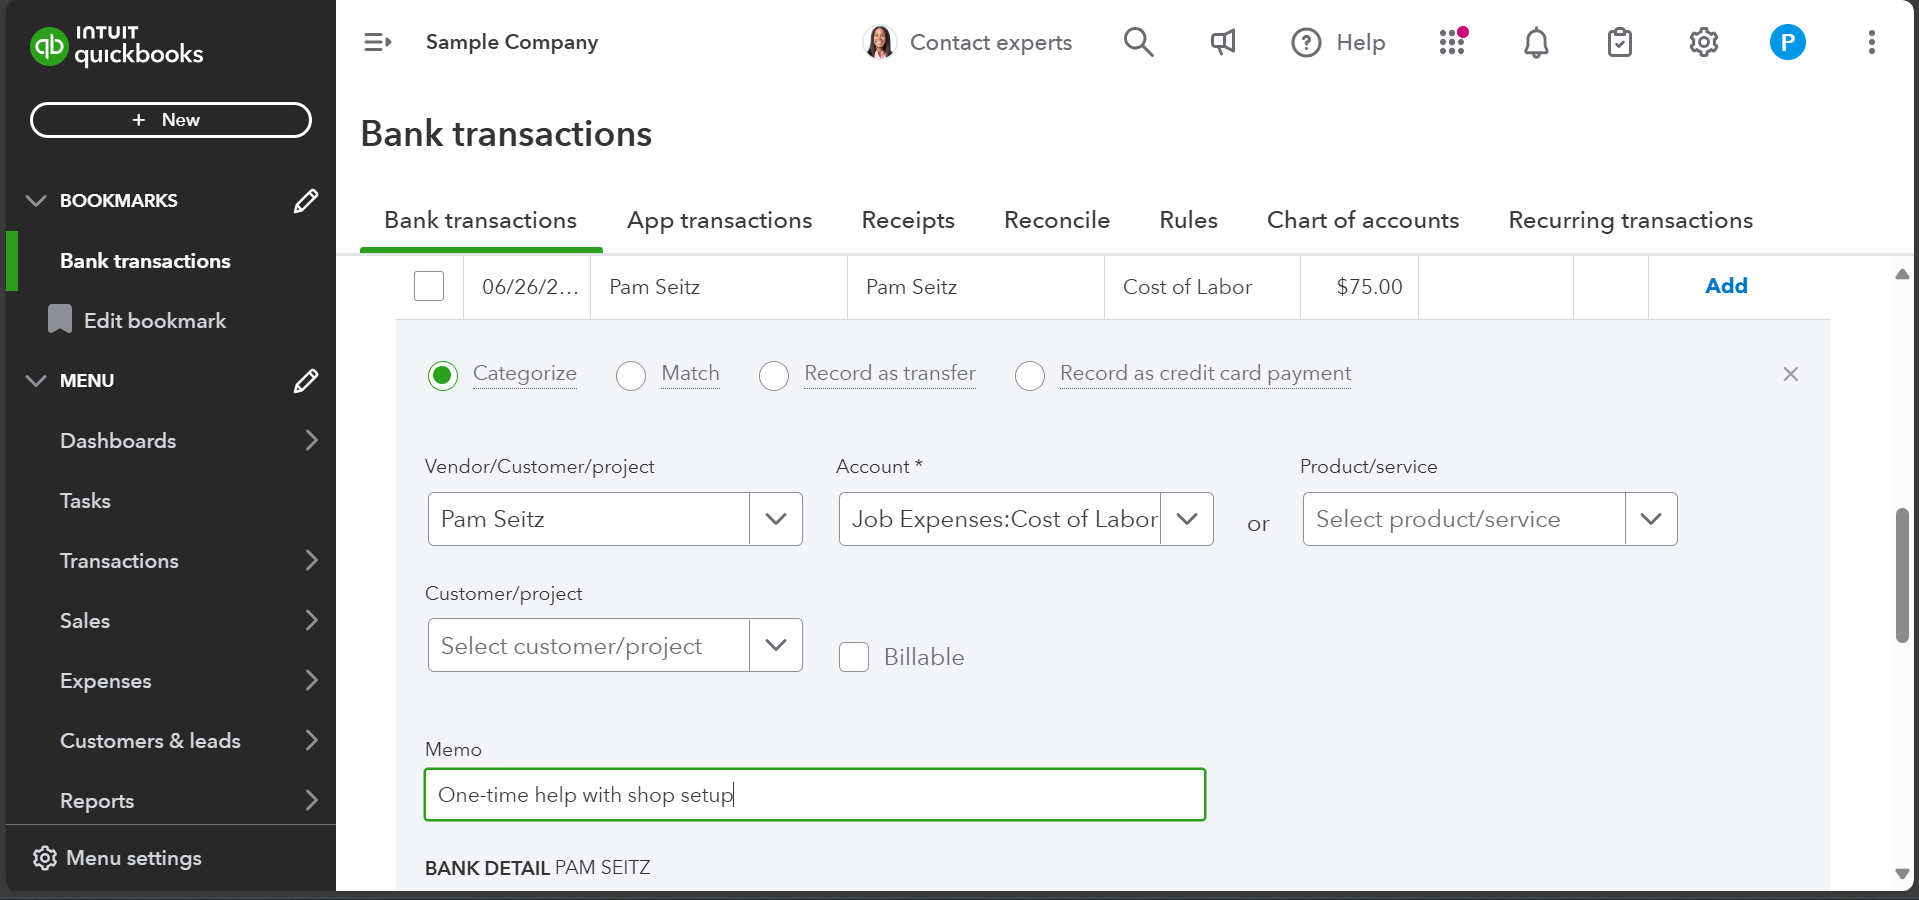Choose Record as transfer option

pos(774,376)
